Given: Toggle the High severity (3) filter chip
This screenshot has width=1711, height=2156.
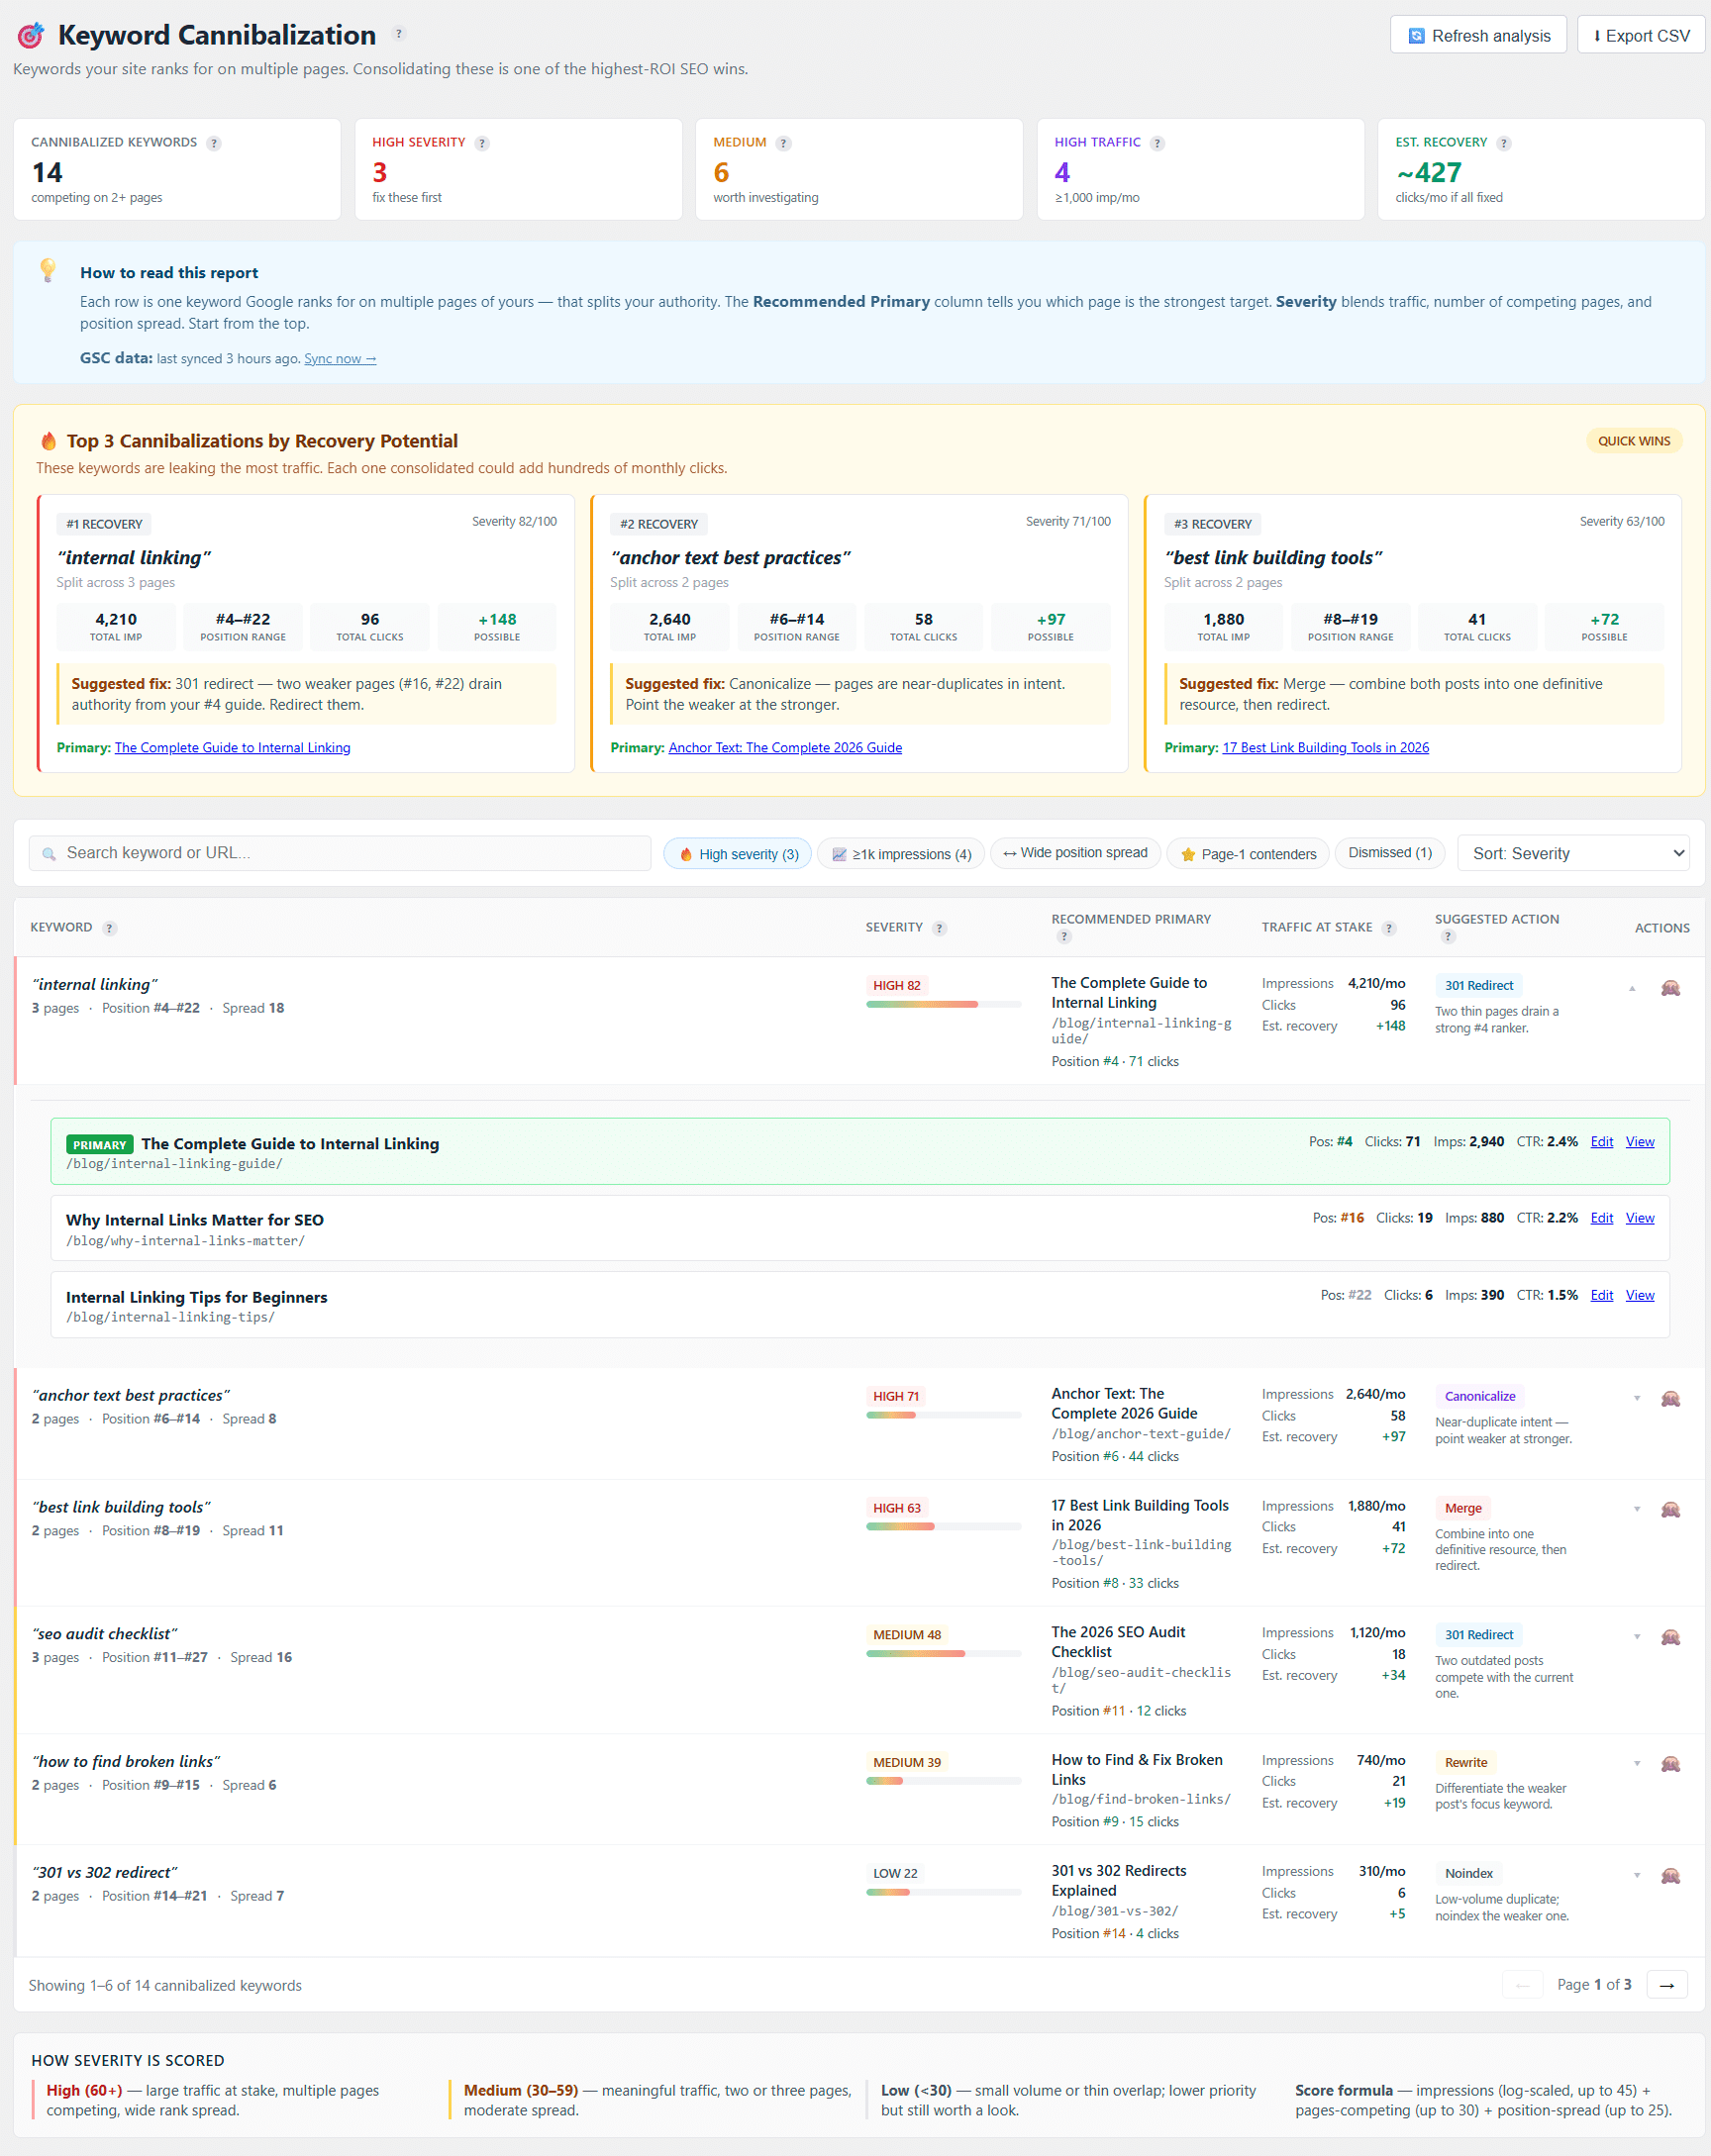Looking at the screenshot, I should tap(738, 854).
